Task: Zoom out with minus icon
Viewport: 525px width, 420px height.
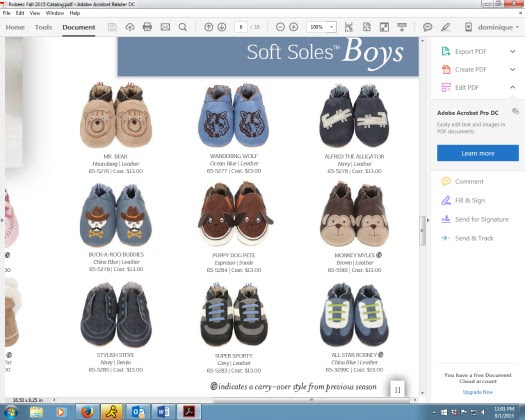Action: [280, 27]
